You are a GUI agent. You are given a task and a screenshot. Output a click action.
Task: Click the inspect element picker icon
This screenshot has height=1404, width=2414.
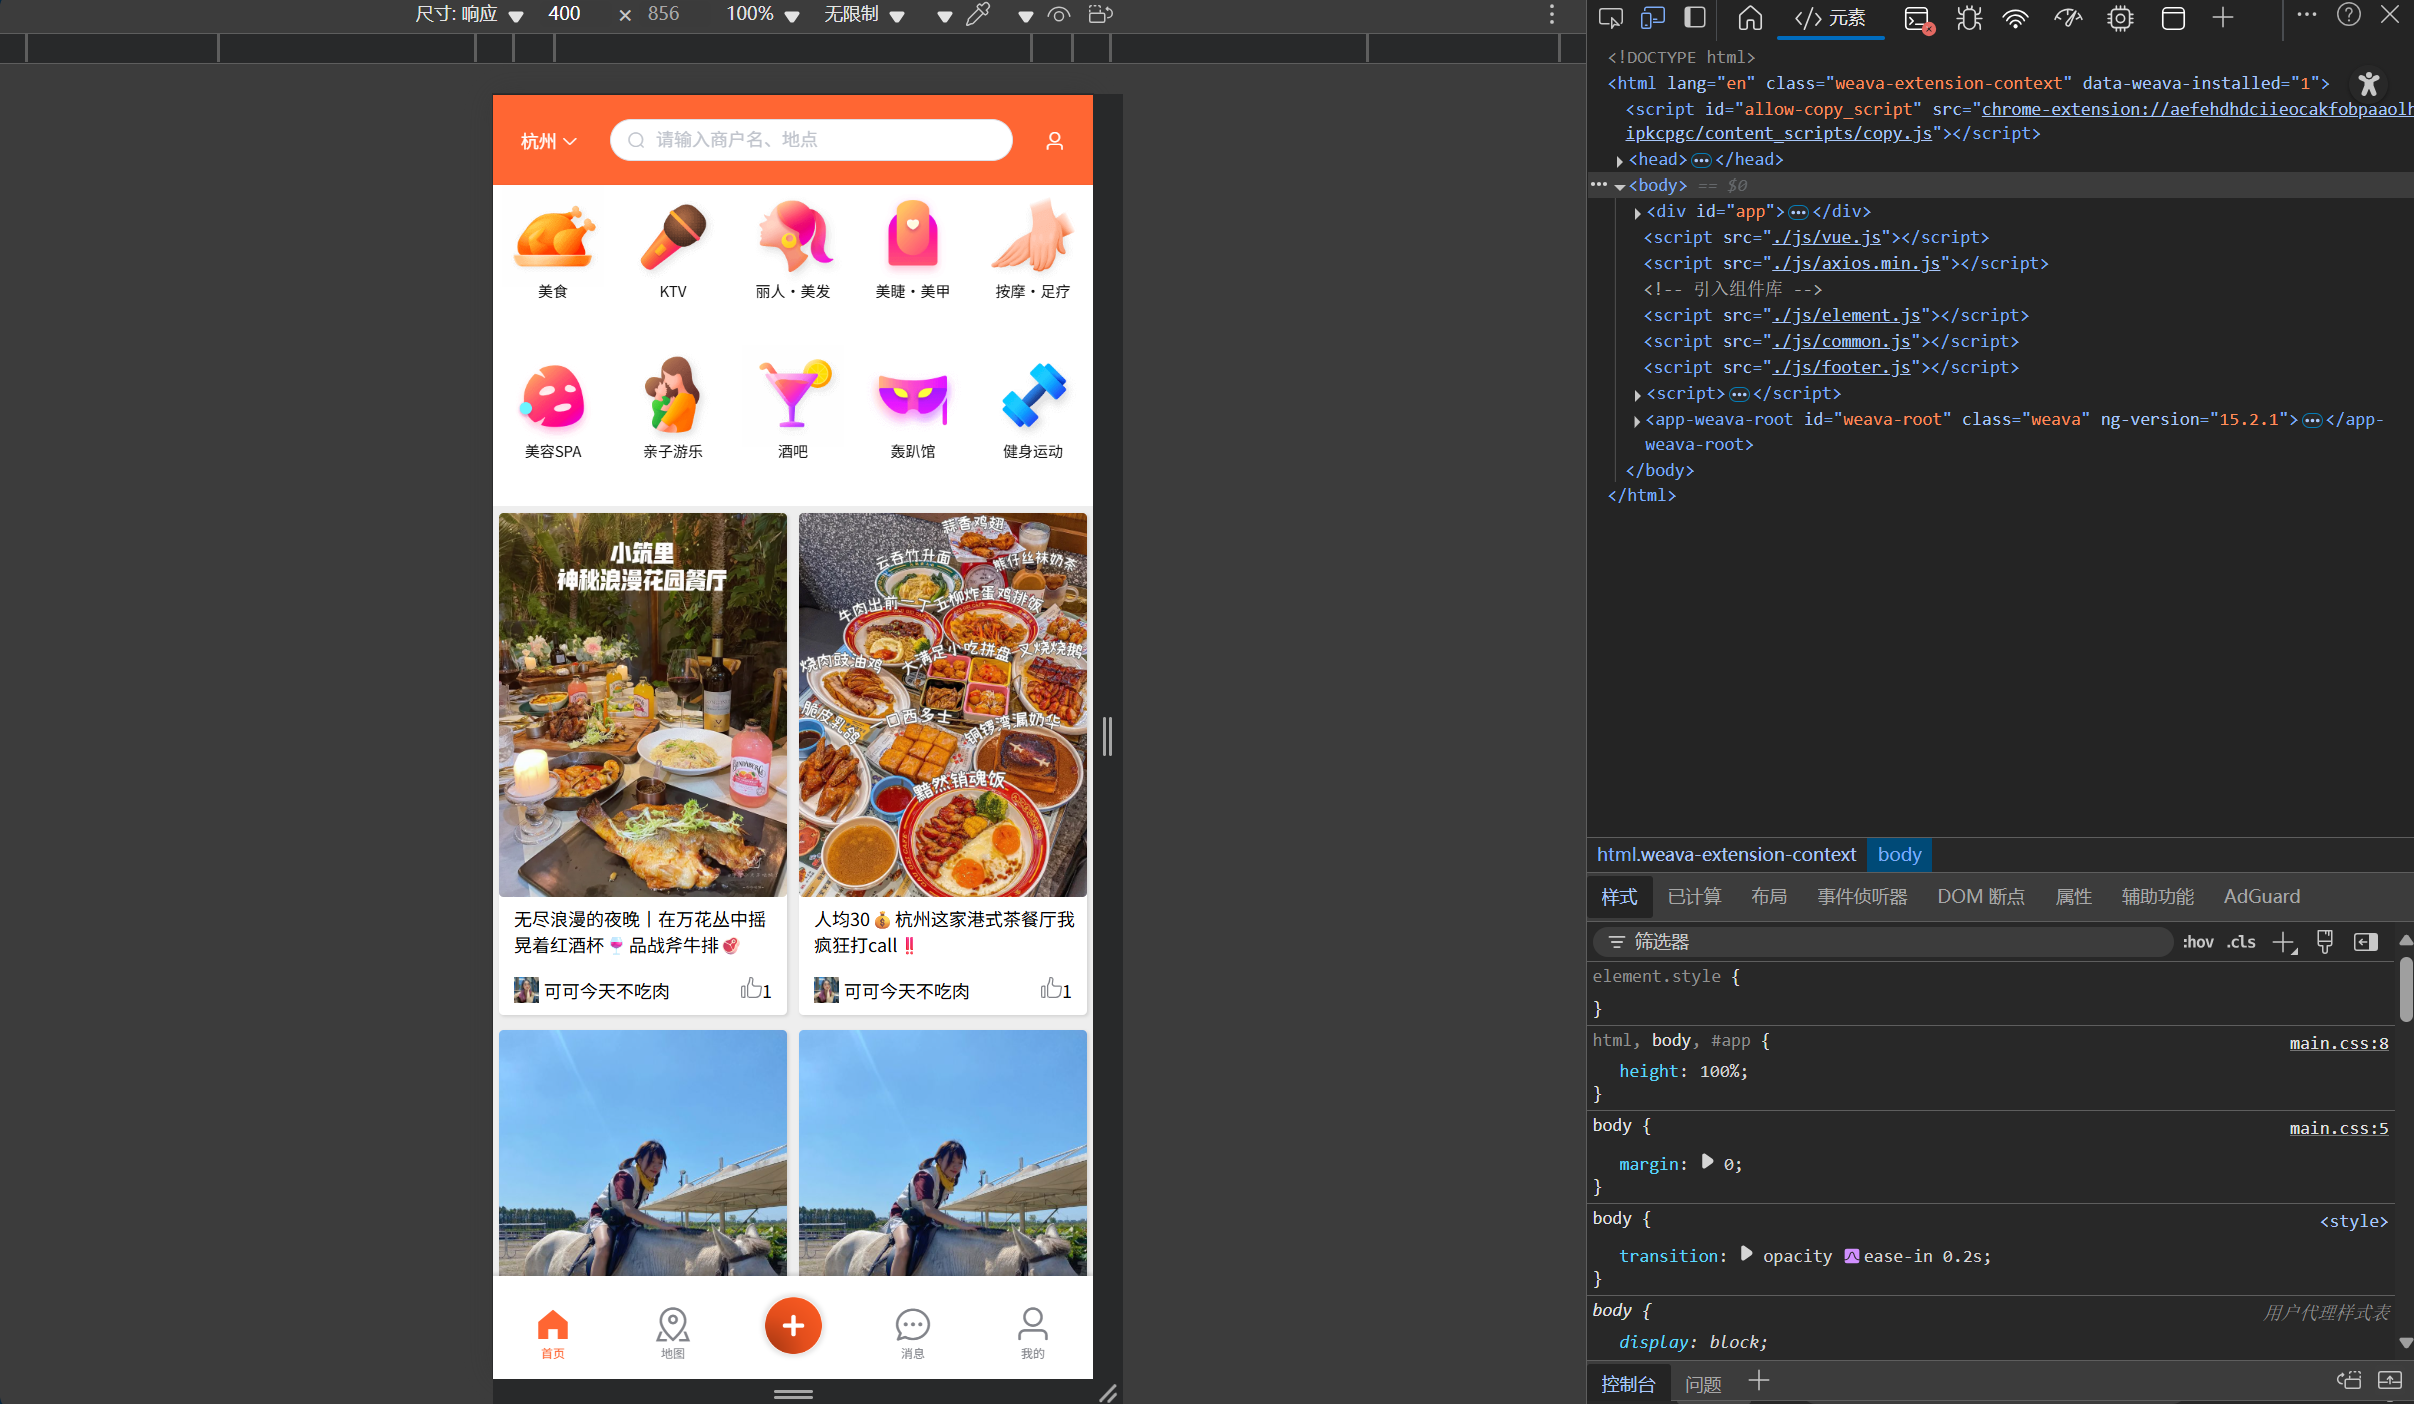(1610, 17)
